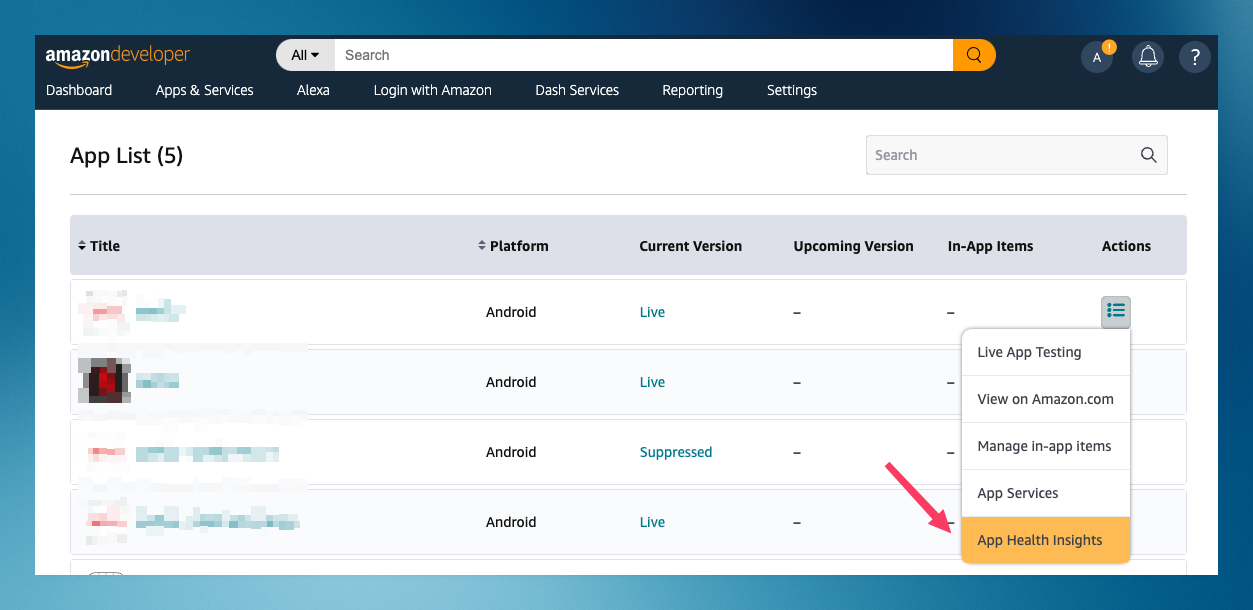1253x610 pixels.
Task: Select App Health Insights from the menu
Action: pyautogui.click(x=1040, y=540)
